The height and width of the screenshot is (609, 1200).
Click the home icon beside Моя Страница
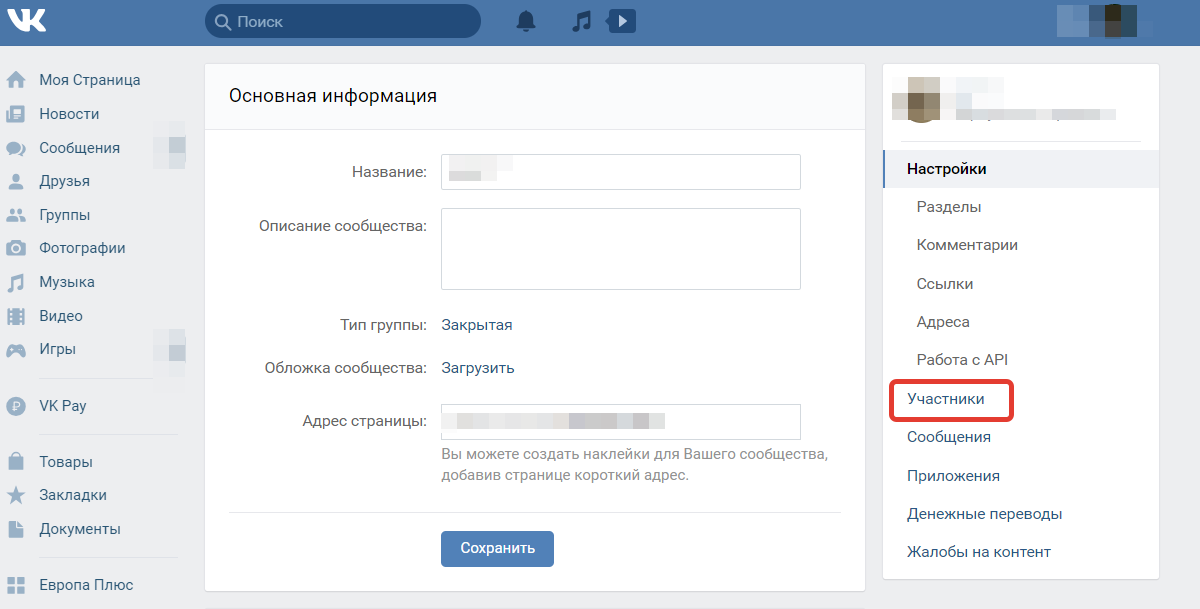click(16, 80)
